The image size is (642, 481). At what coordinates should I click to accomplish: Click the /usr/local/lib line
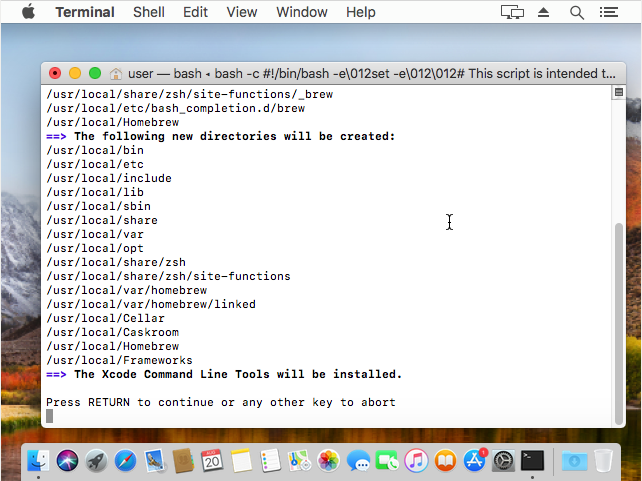(95, 192)
